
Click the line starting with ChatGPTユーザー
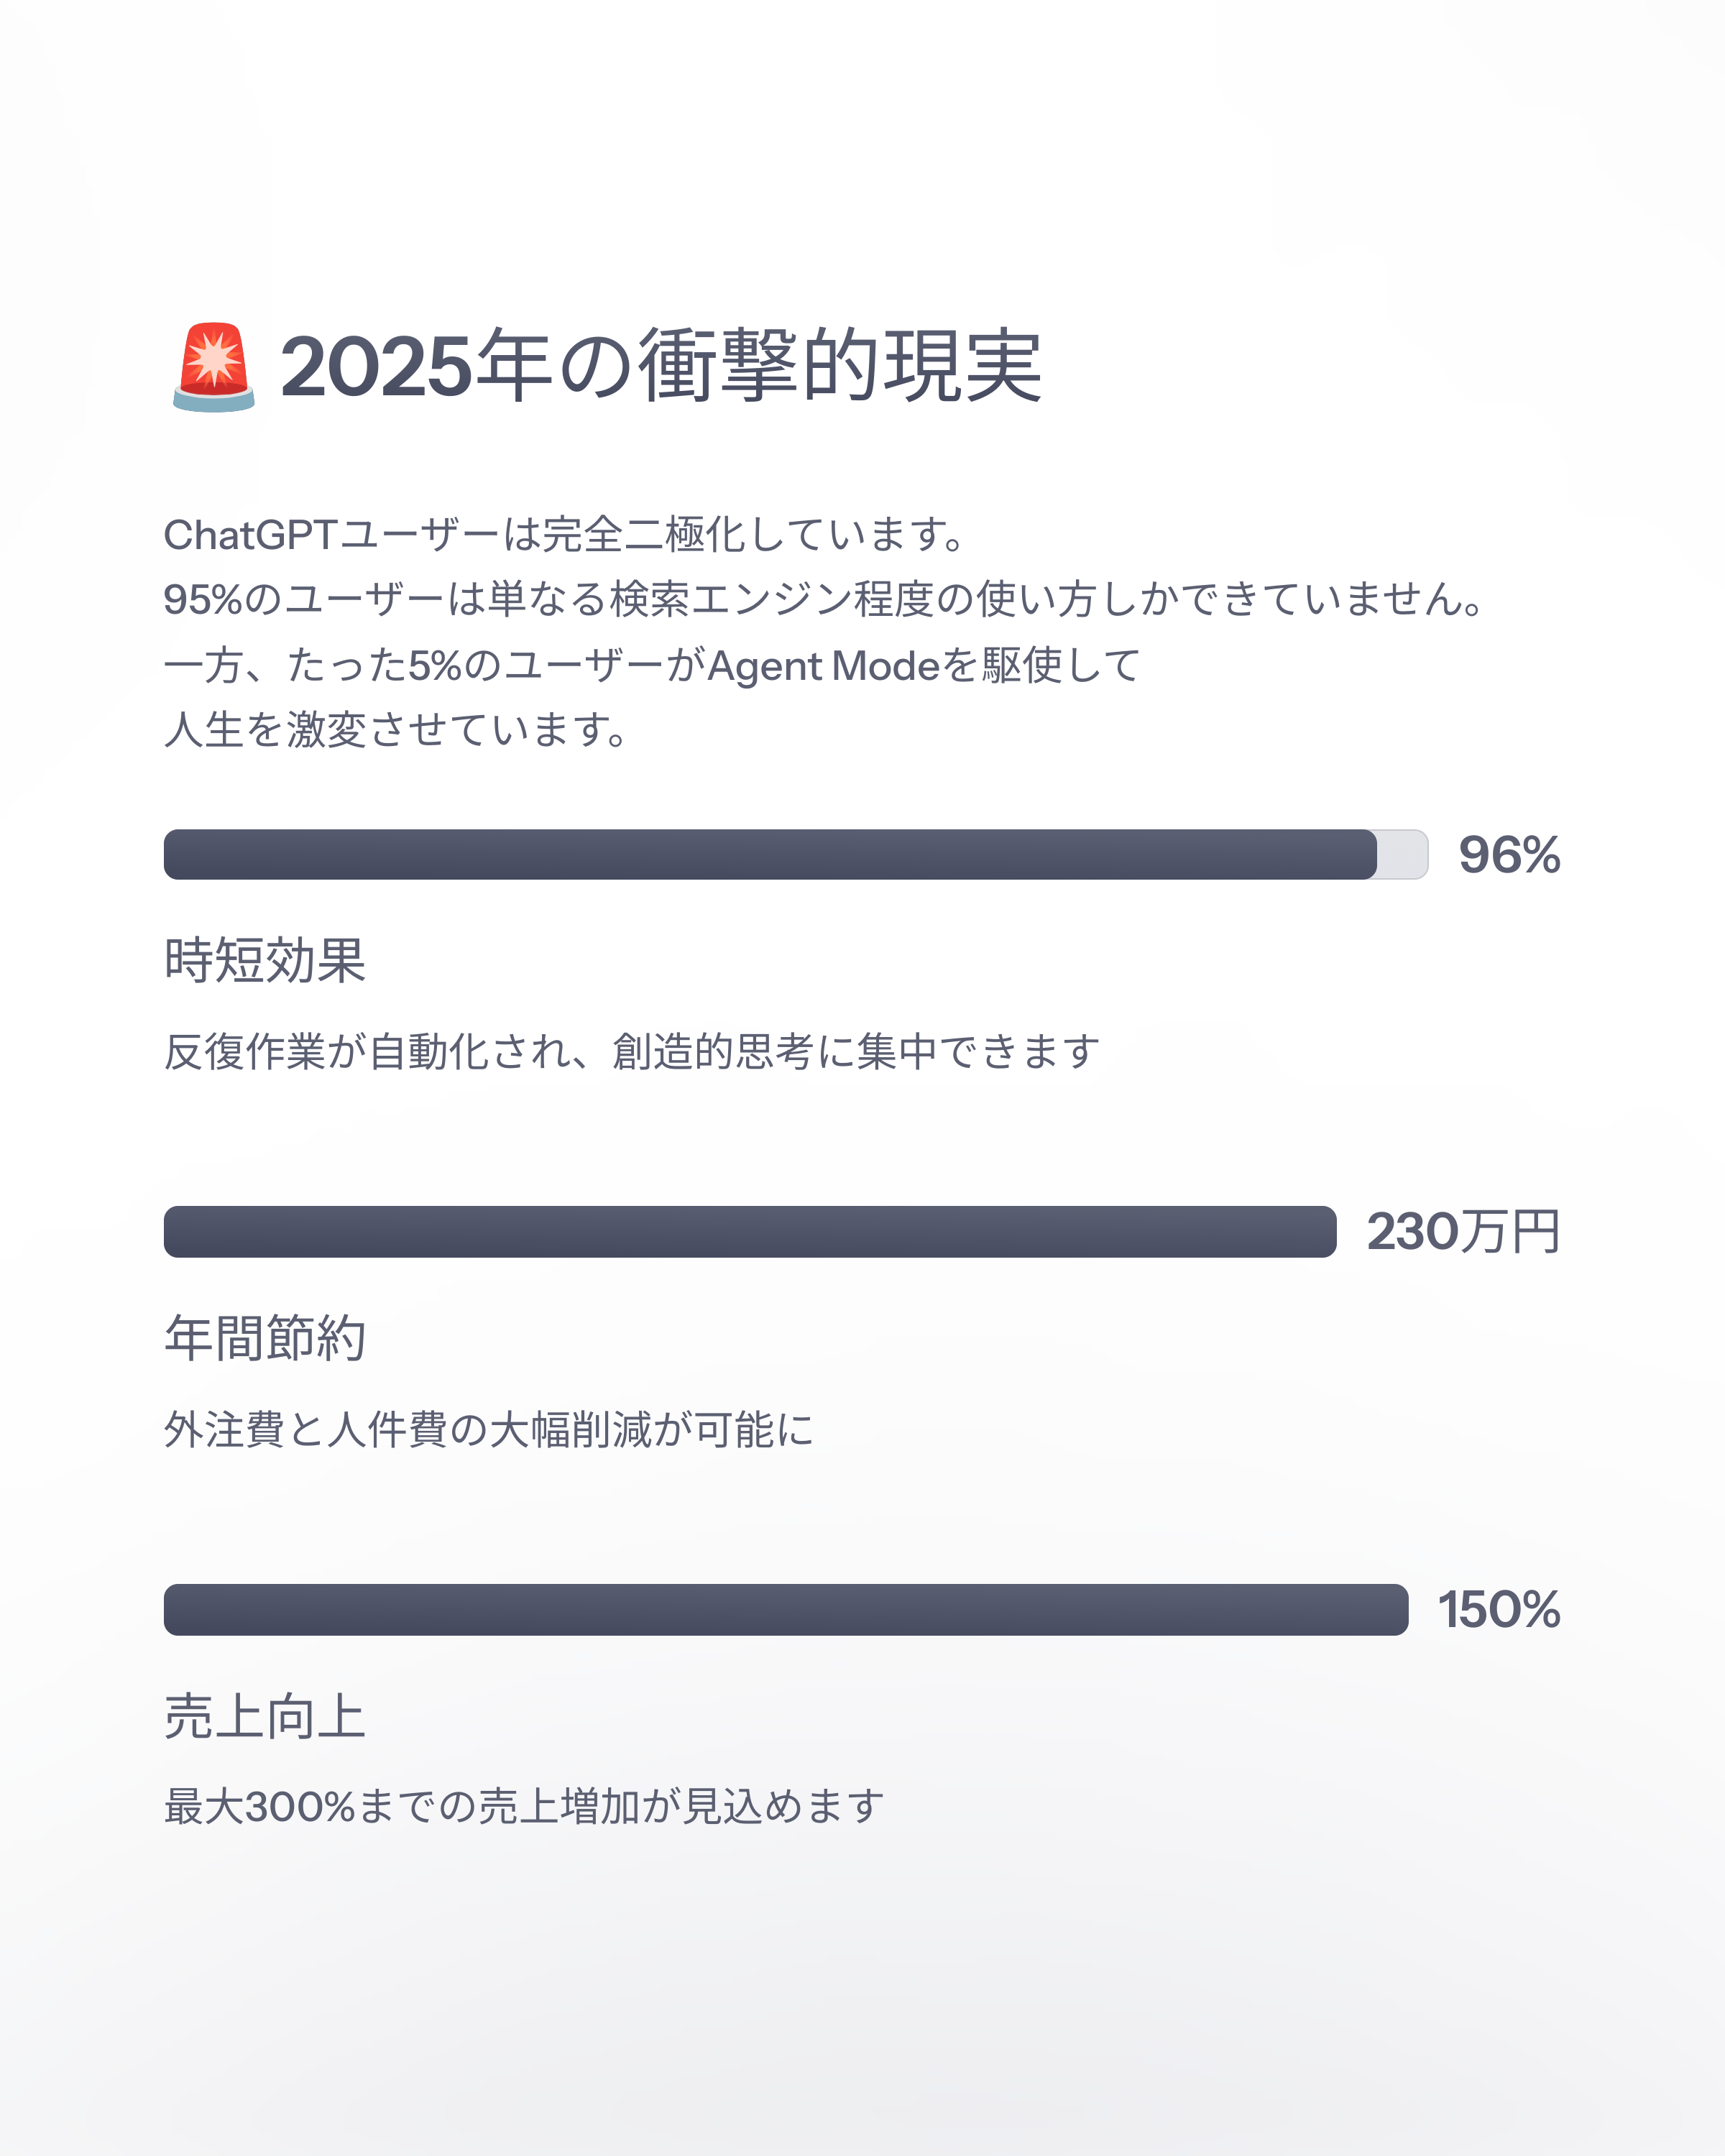click(x=564, y=534)
